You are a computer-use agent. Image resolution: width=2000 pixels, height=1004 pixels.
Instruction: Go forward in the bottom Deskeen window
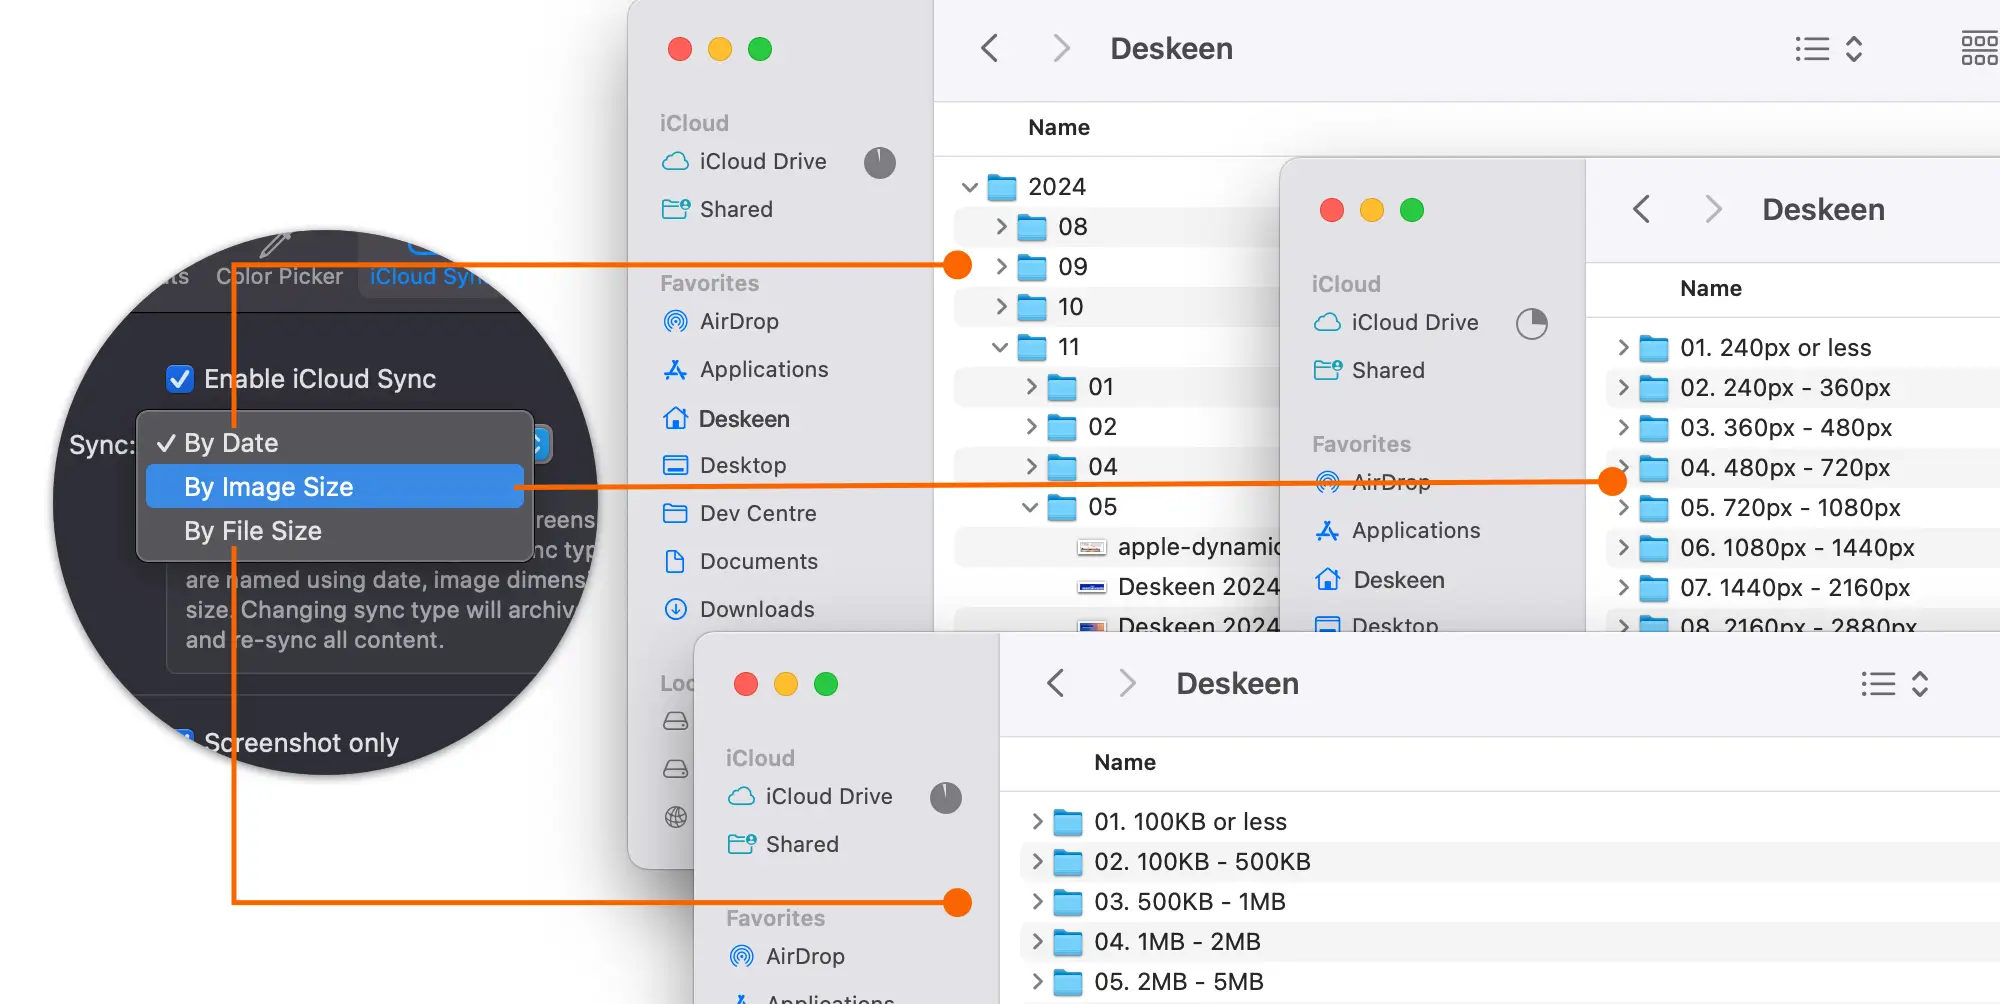pyautogui.click(x=1127, y=683)
